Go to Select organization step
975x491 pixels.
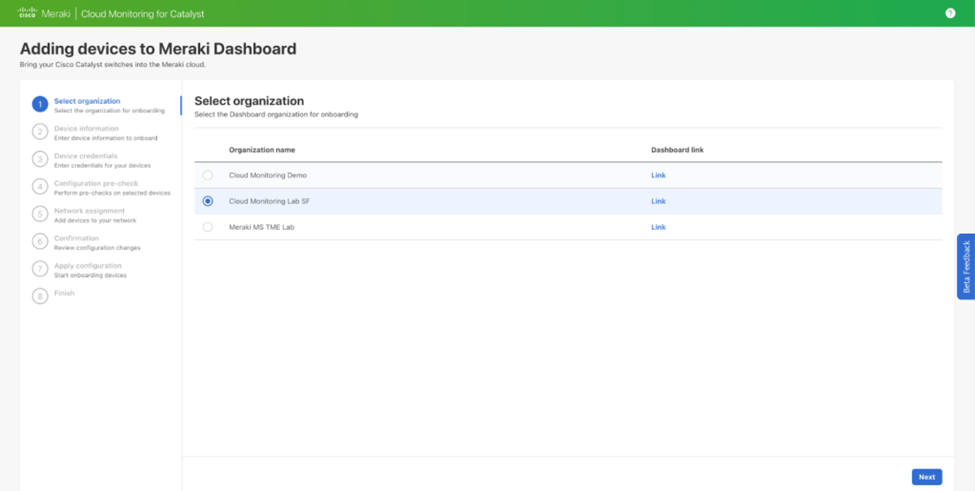87,101
